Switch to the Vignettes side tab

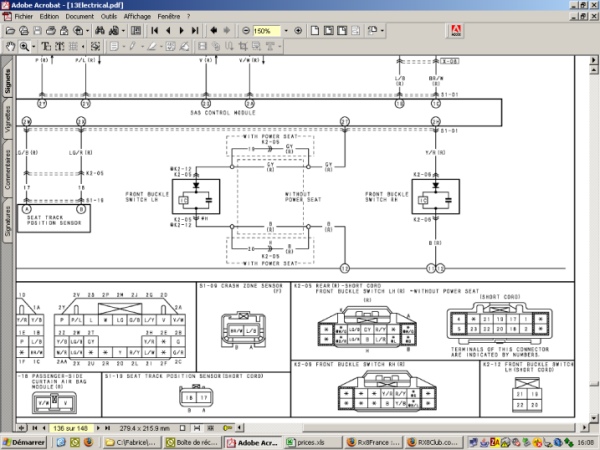[7, 119]
